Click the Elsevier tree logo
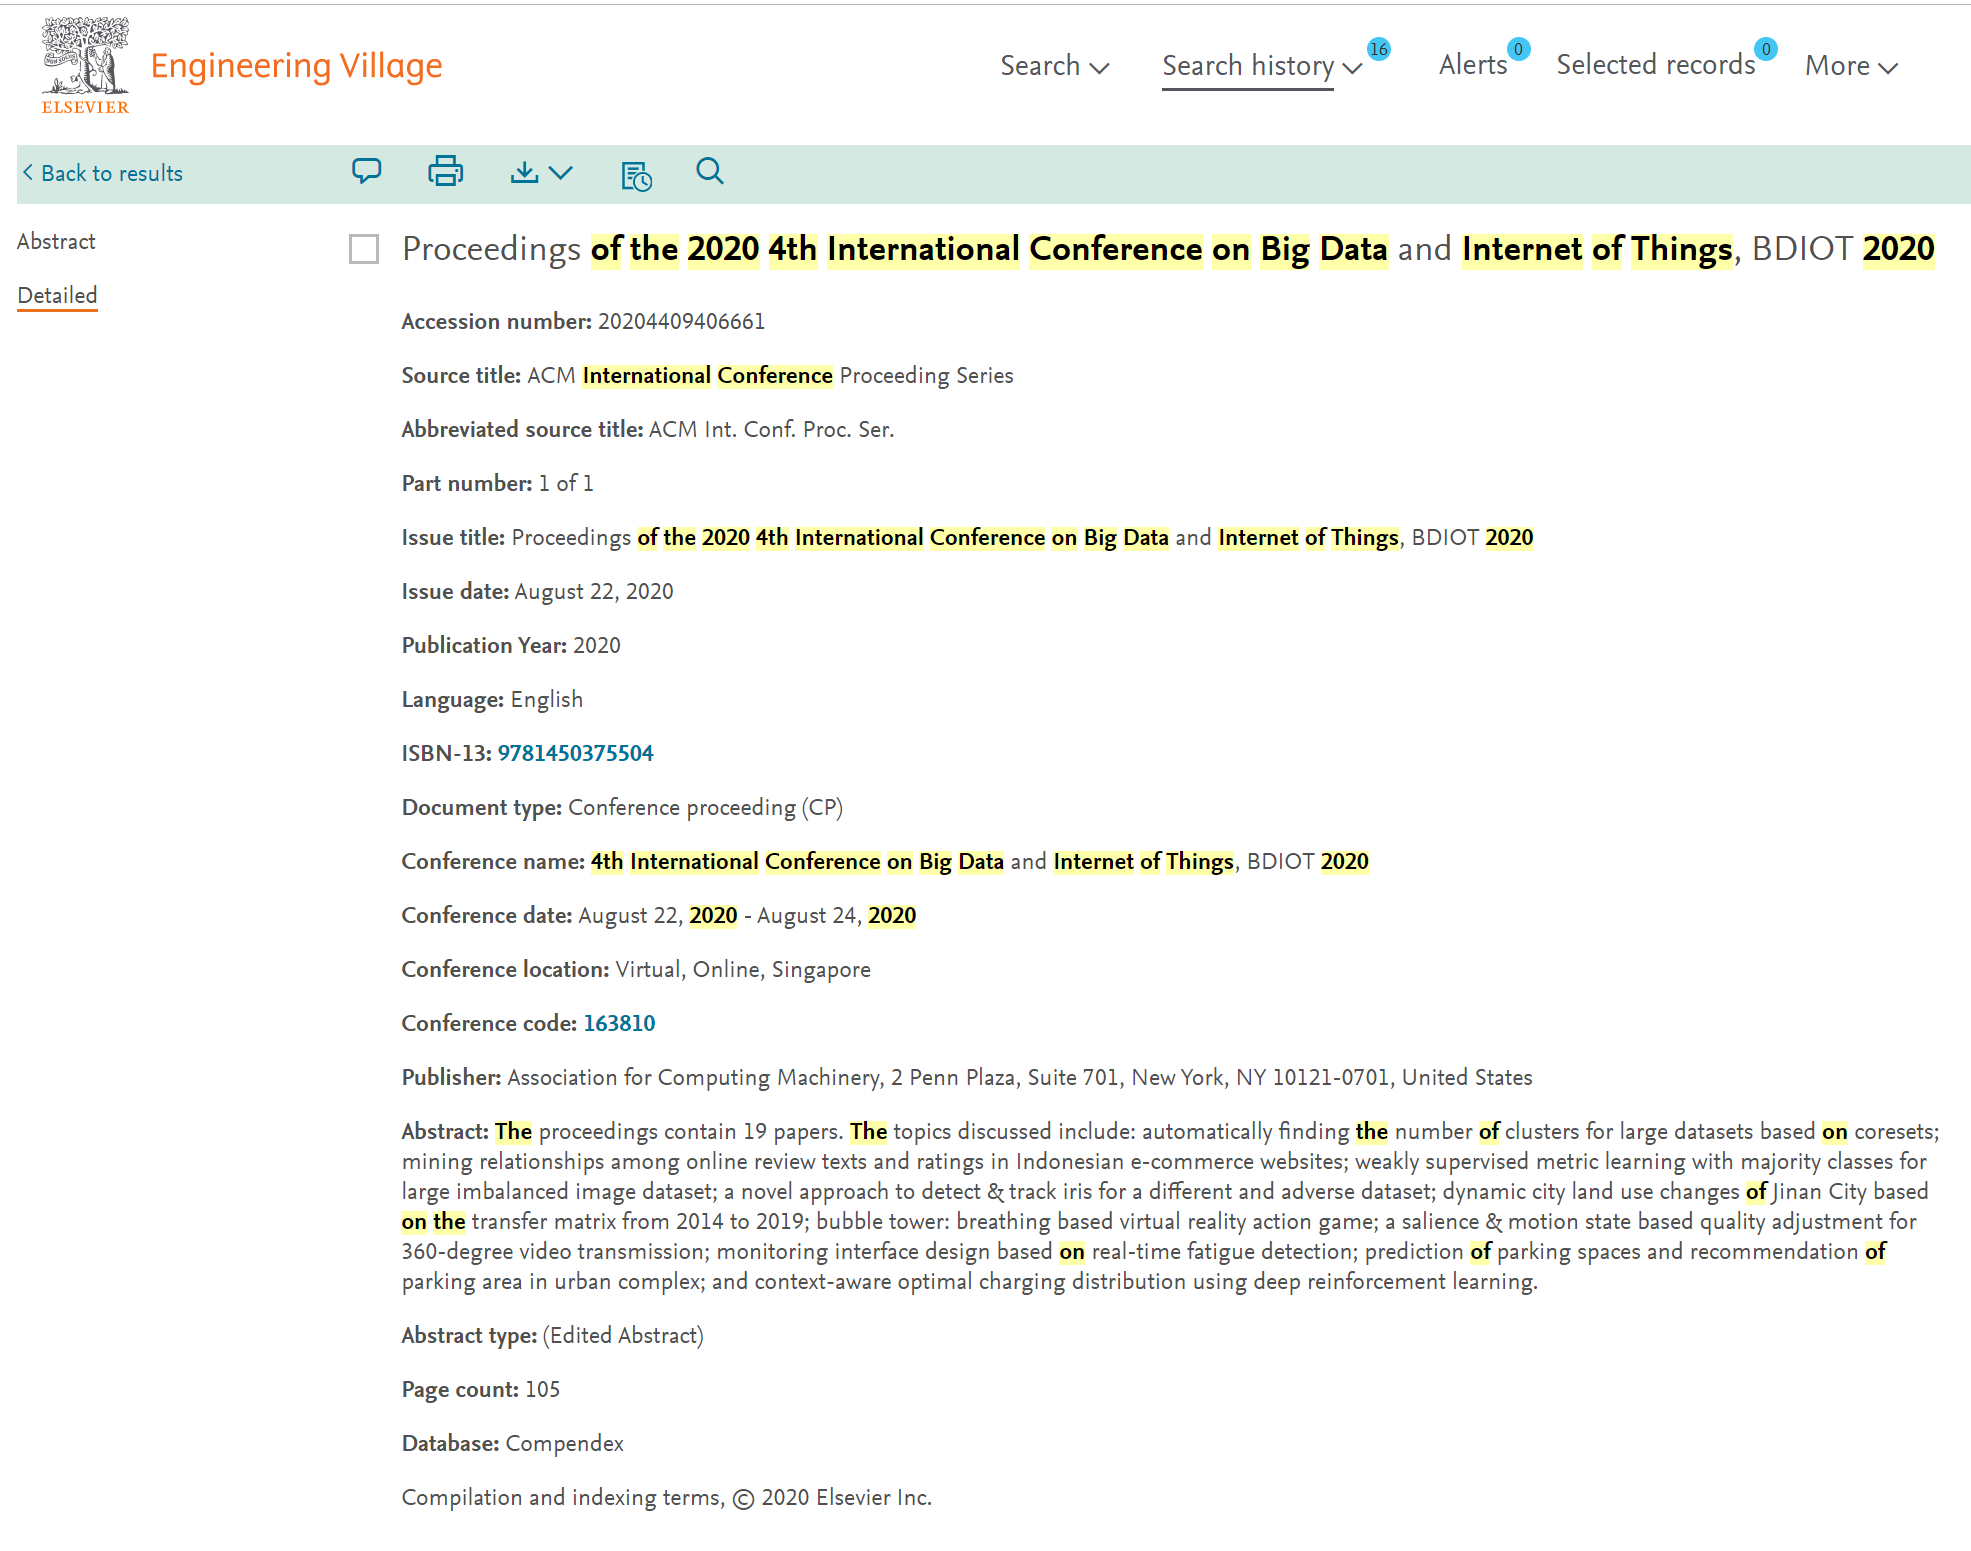Screen dimensions: 1971x1551 tap(85, 65)
